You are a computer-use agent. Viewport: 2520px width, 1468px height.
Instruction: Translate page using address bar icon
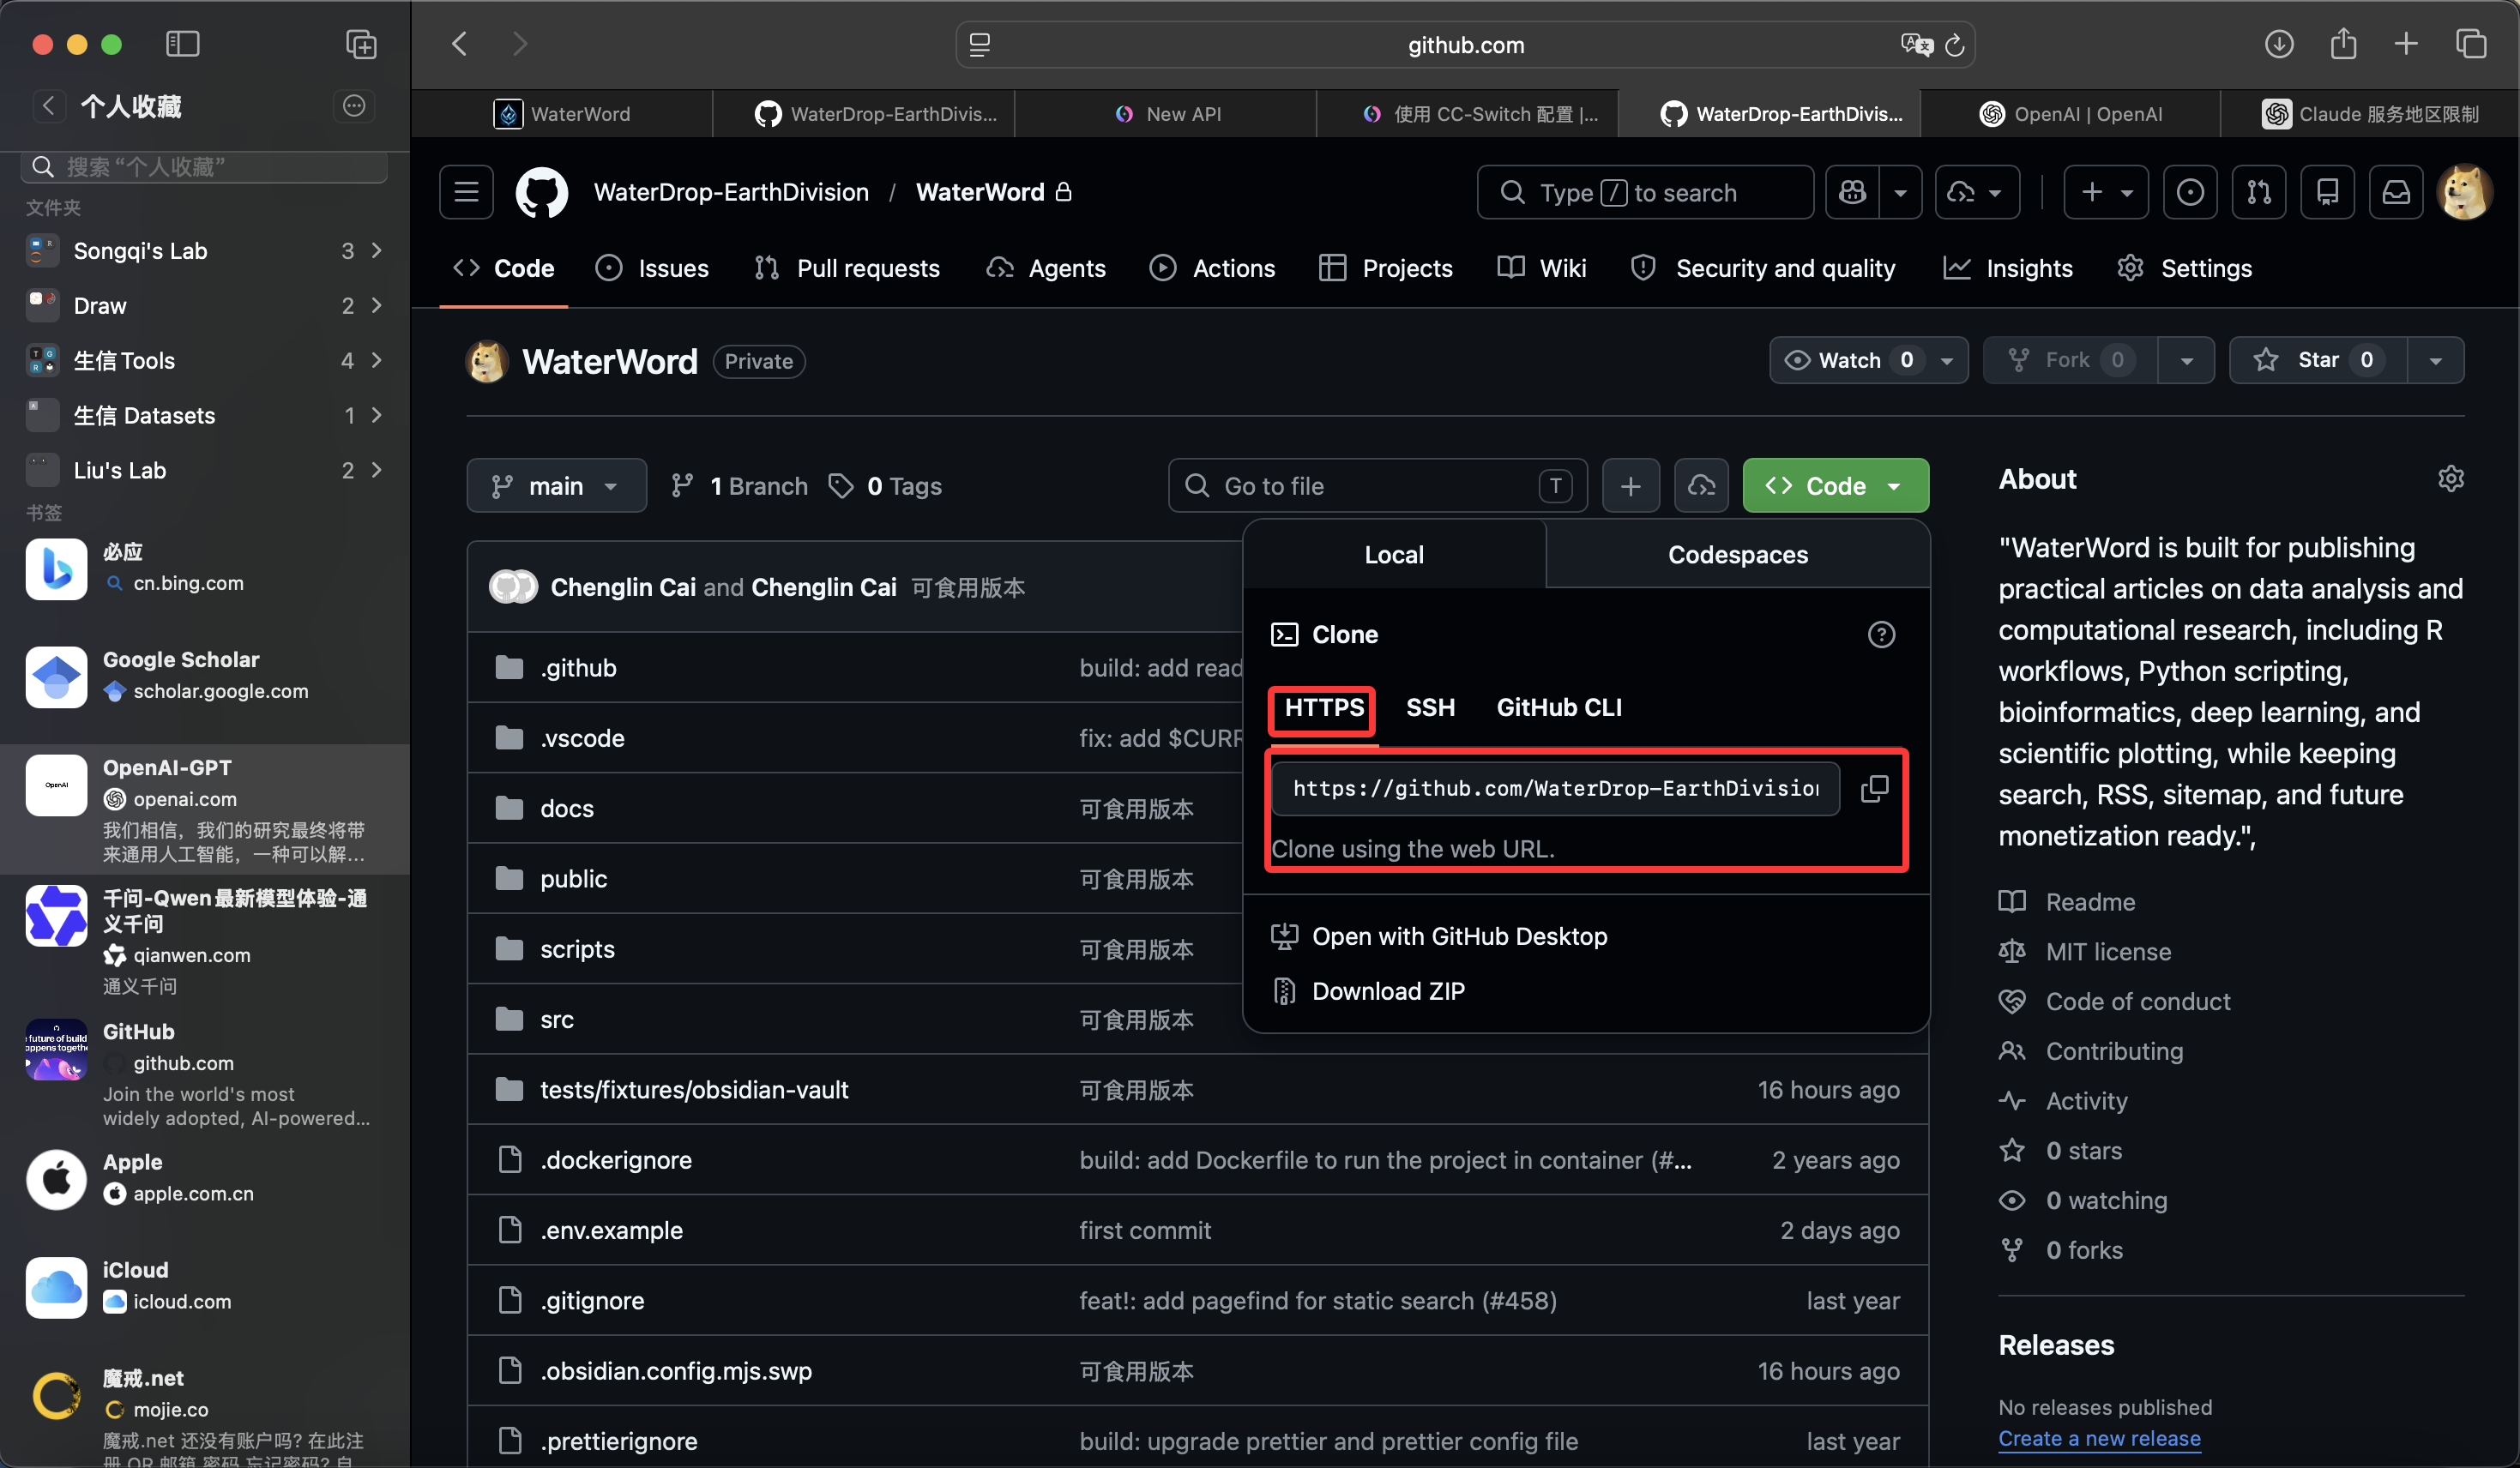1916,45
